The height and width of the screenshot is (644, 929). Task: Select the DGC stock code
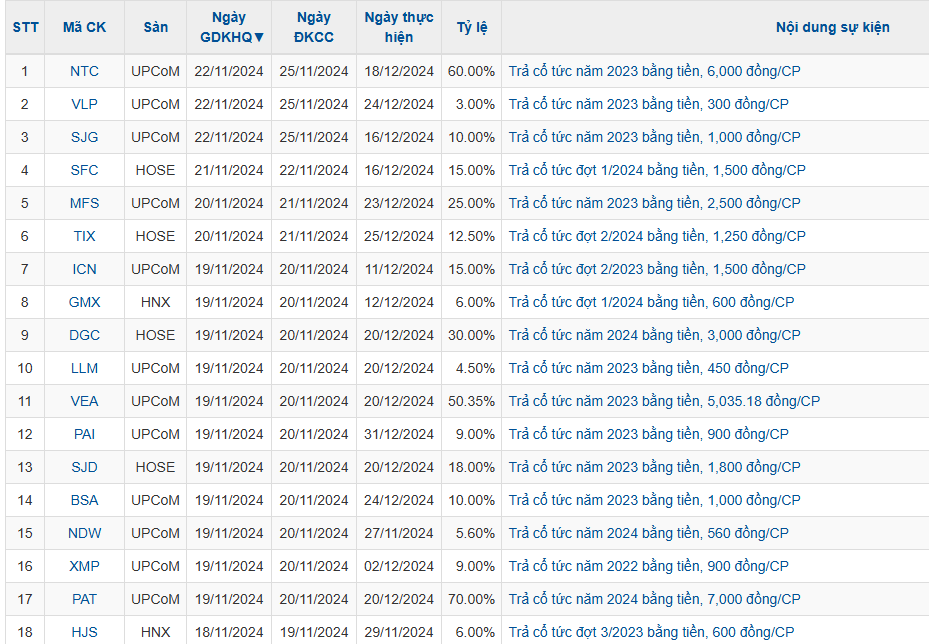pyautogui.click(x=84, y=335)
